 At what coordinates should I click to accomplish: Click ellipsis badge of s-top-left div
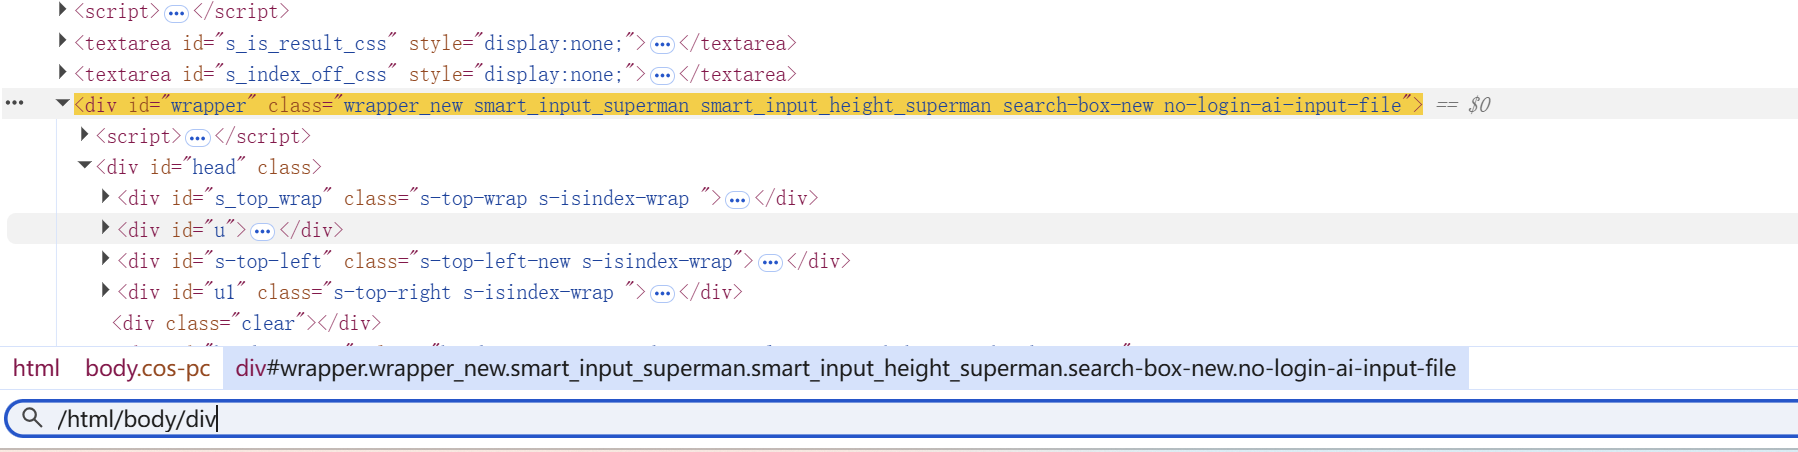pos(770,262)
